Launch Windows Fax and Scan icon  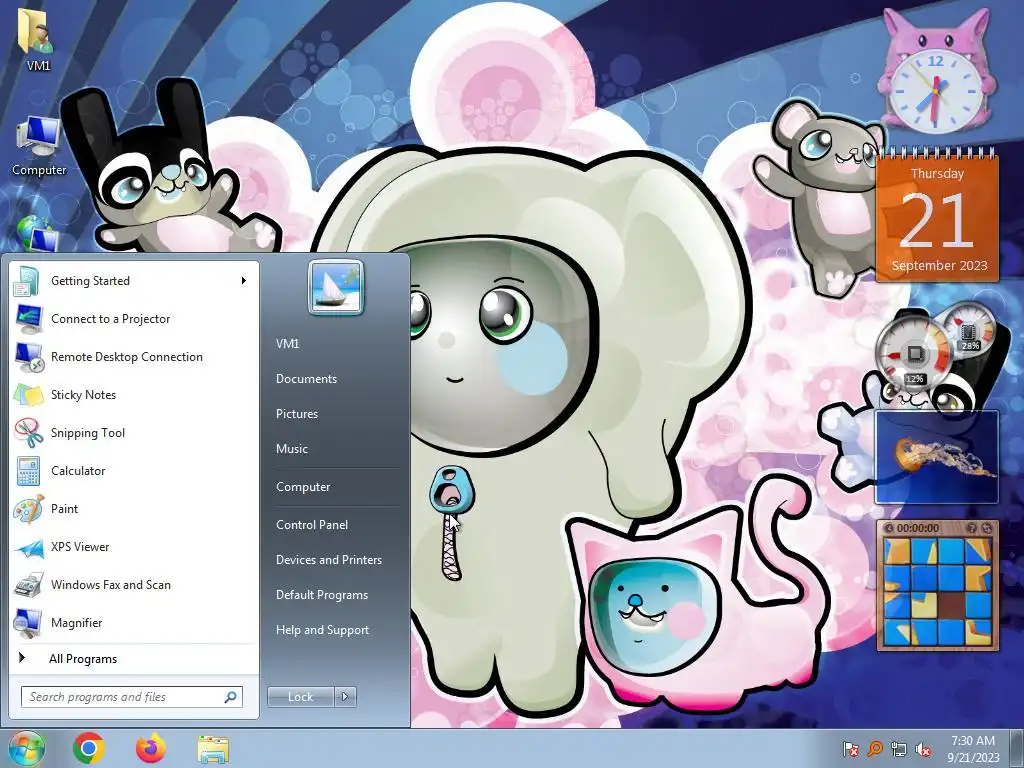click(29, 584)
